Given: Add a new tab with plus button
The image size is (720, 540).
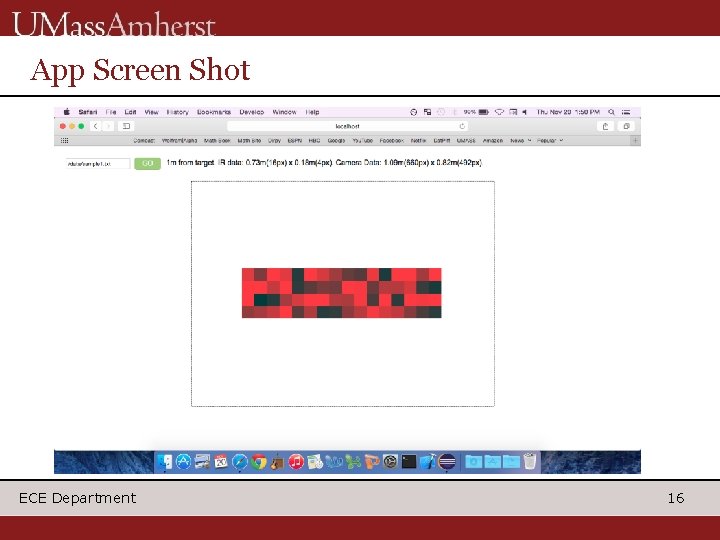Looking at the screenshot, I should pos(636,141).
